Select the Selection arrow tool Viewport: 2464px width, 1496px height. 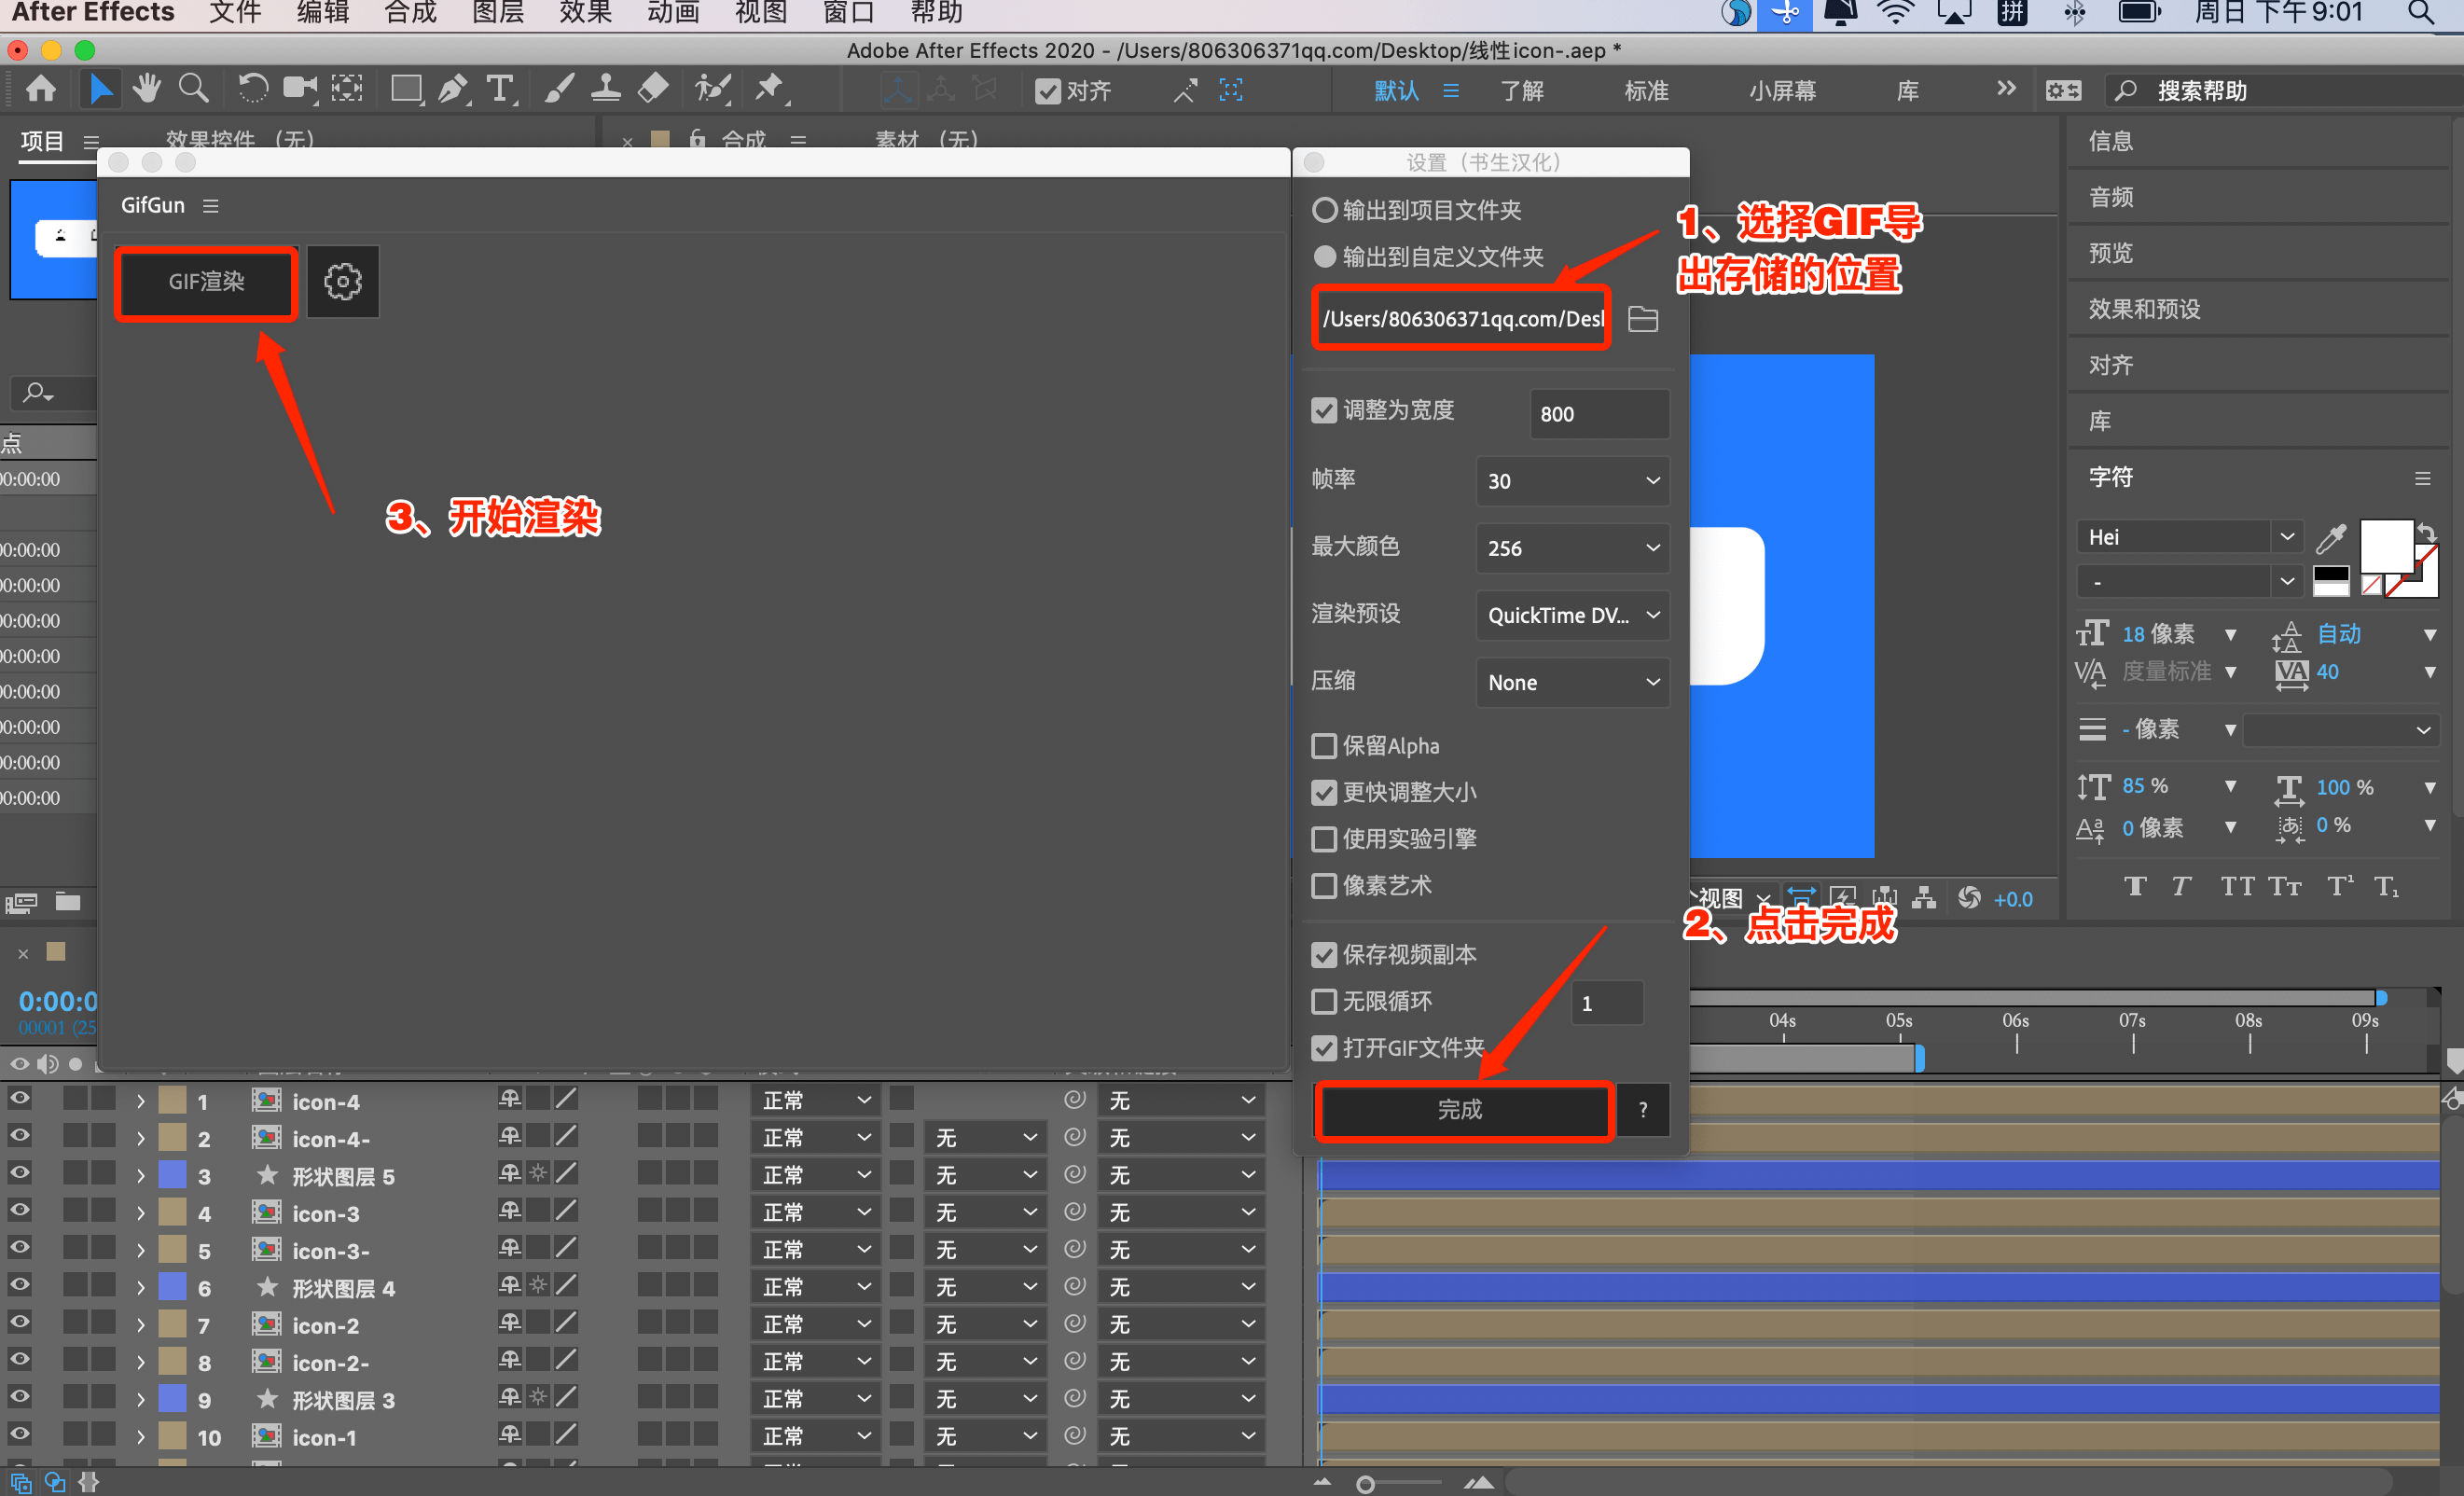coord(100,90)
